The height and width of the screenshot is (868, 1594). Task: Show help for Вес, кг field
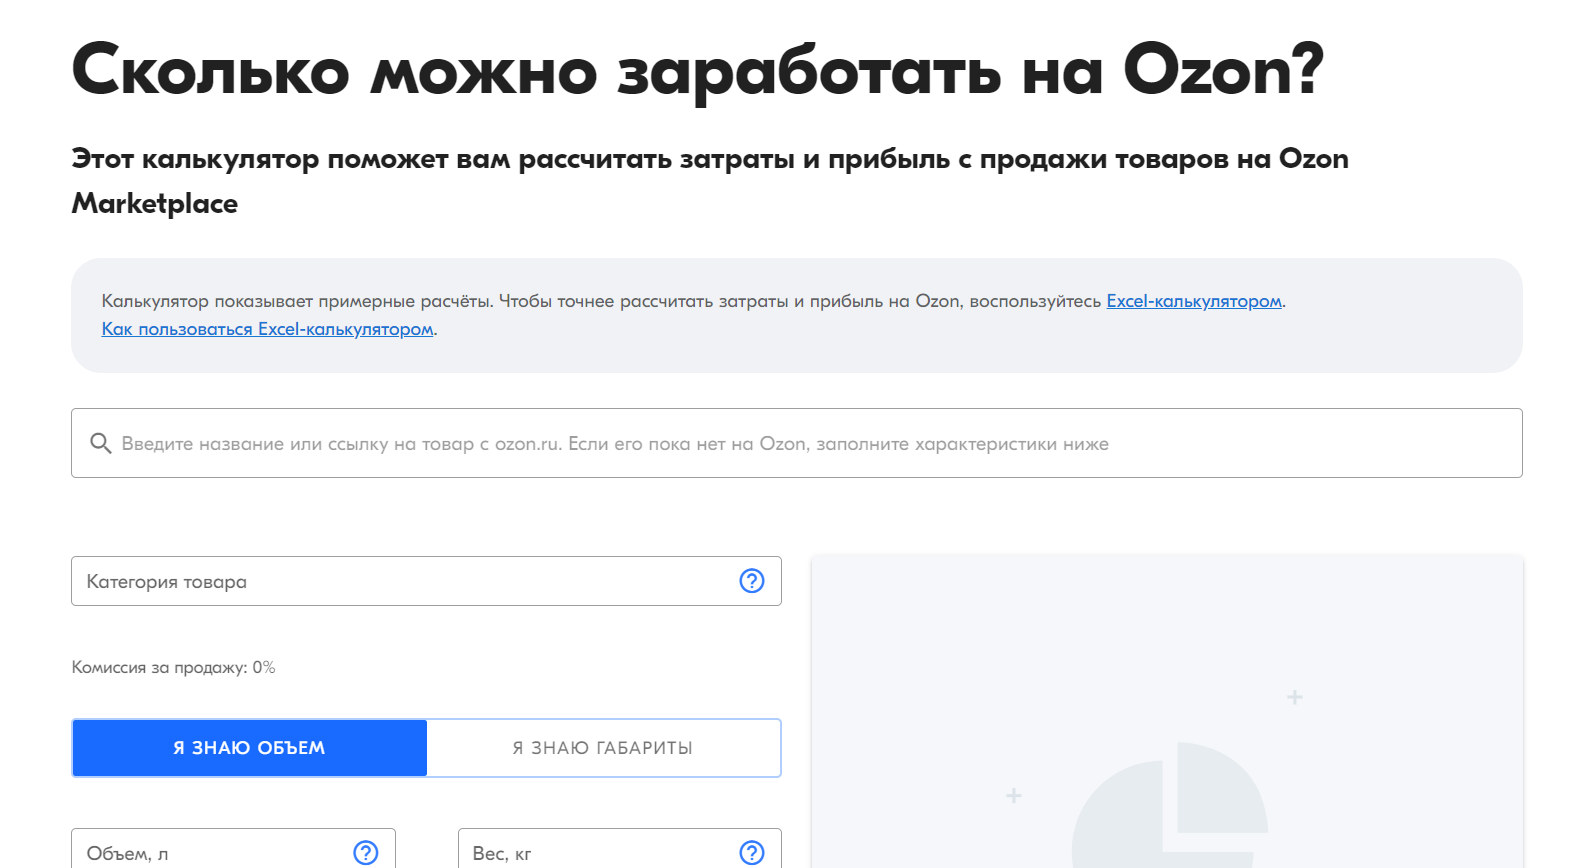[752, 853]
